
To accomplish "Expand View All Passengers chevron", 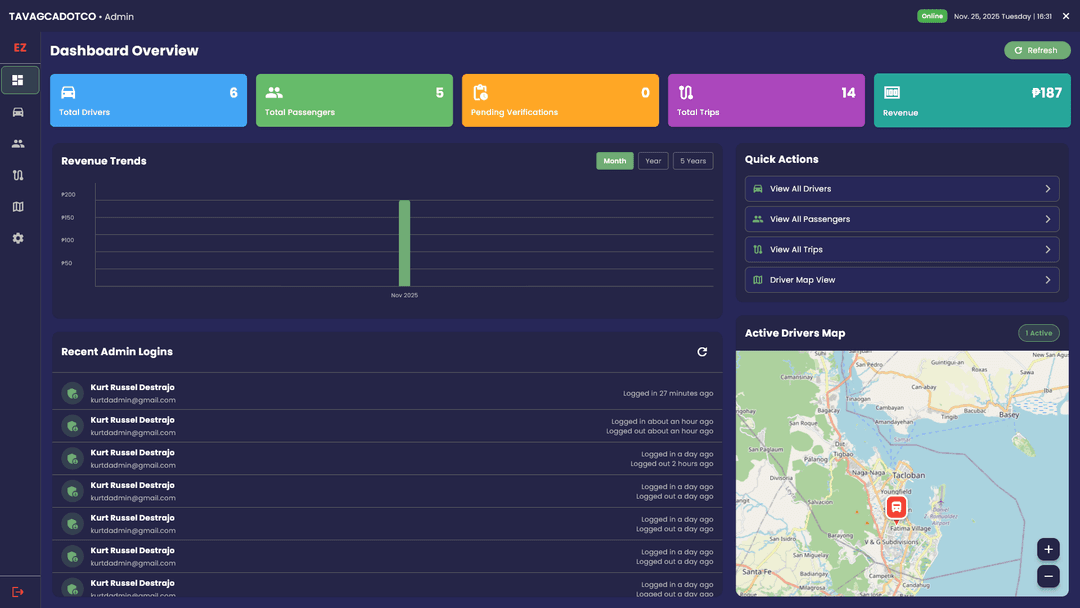I will 1048,219.
